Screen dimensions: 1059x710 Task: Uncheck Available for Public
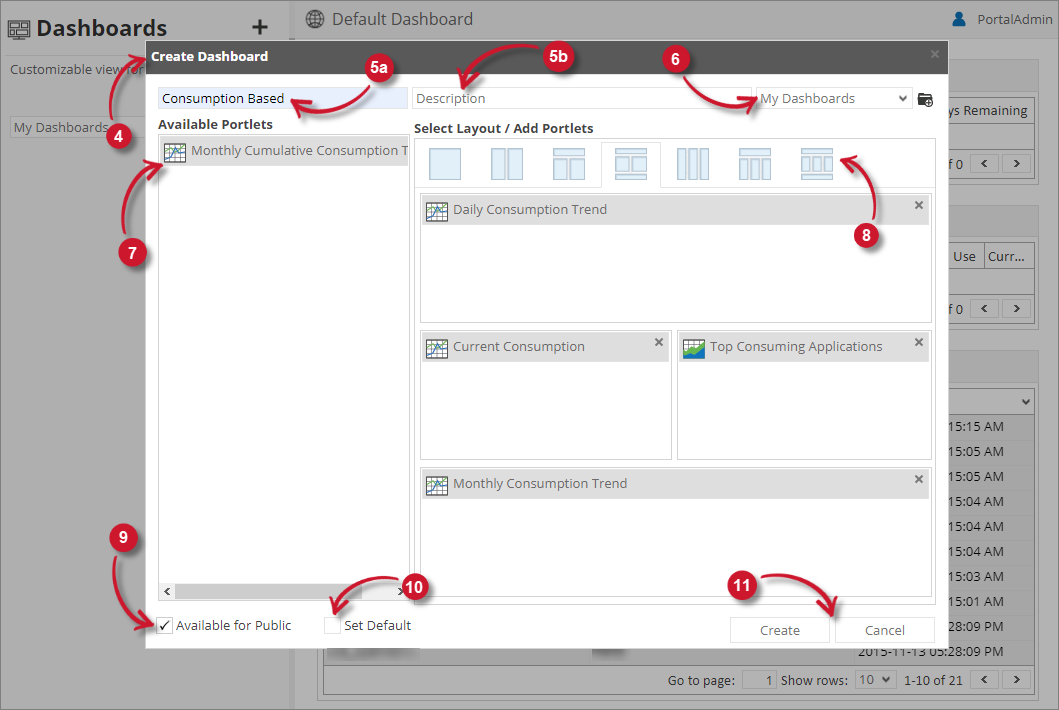coord(164,625)
